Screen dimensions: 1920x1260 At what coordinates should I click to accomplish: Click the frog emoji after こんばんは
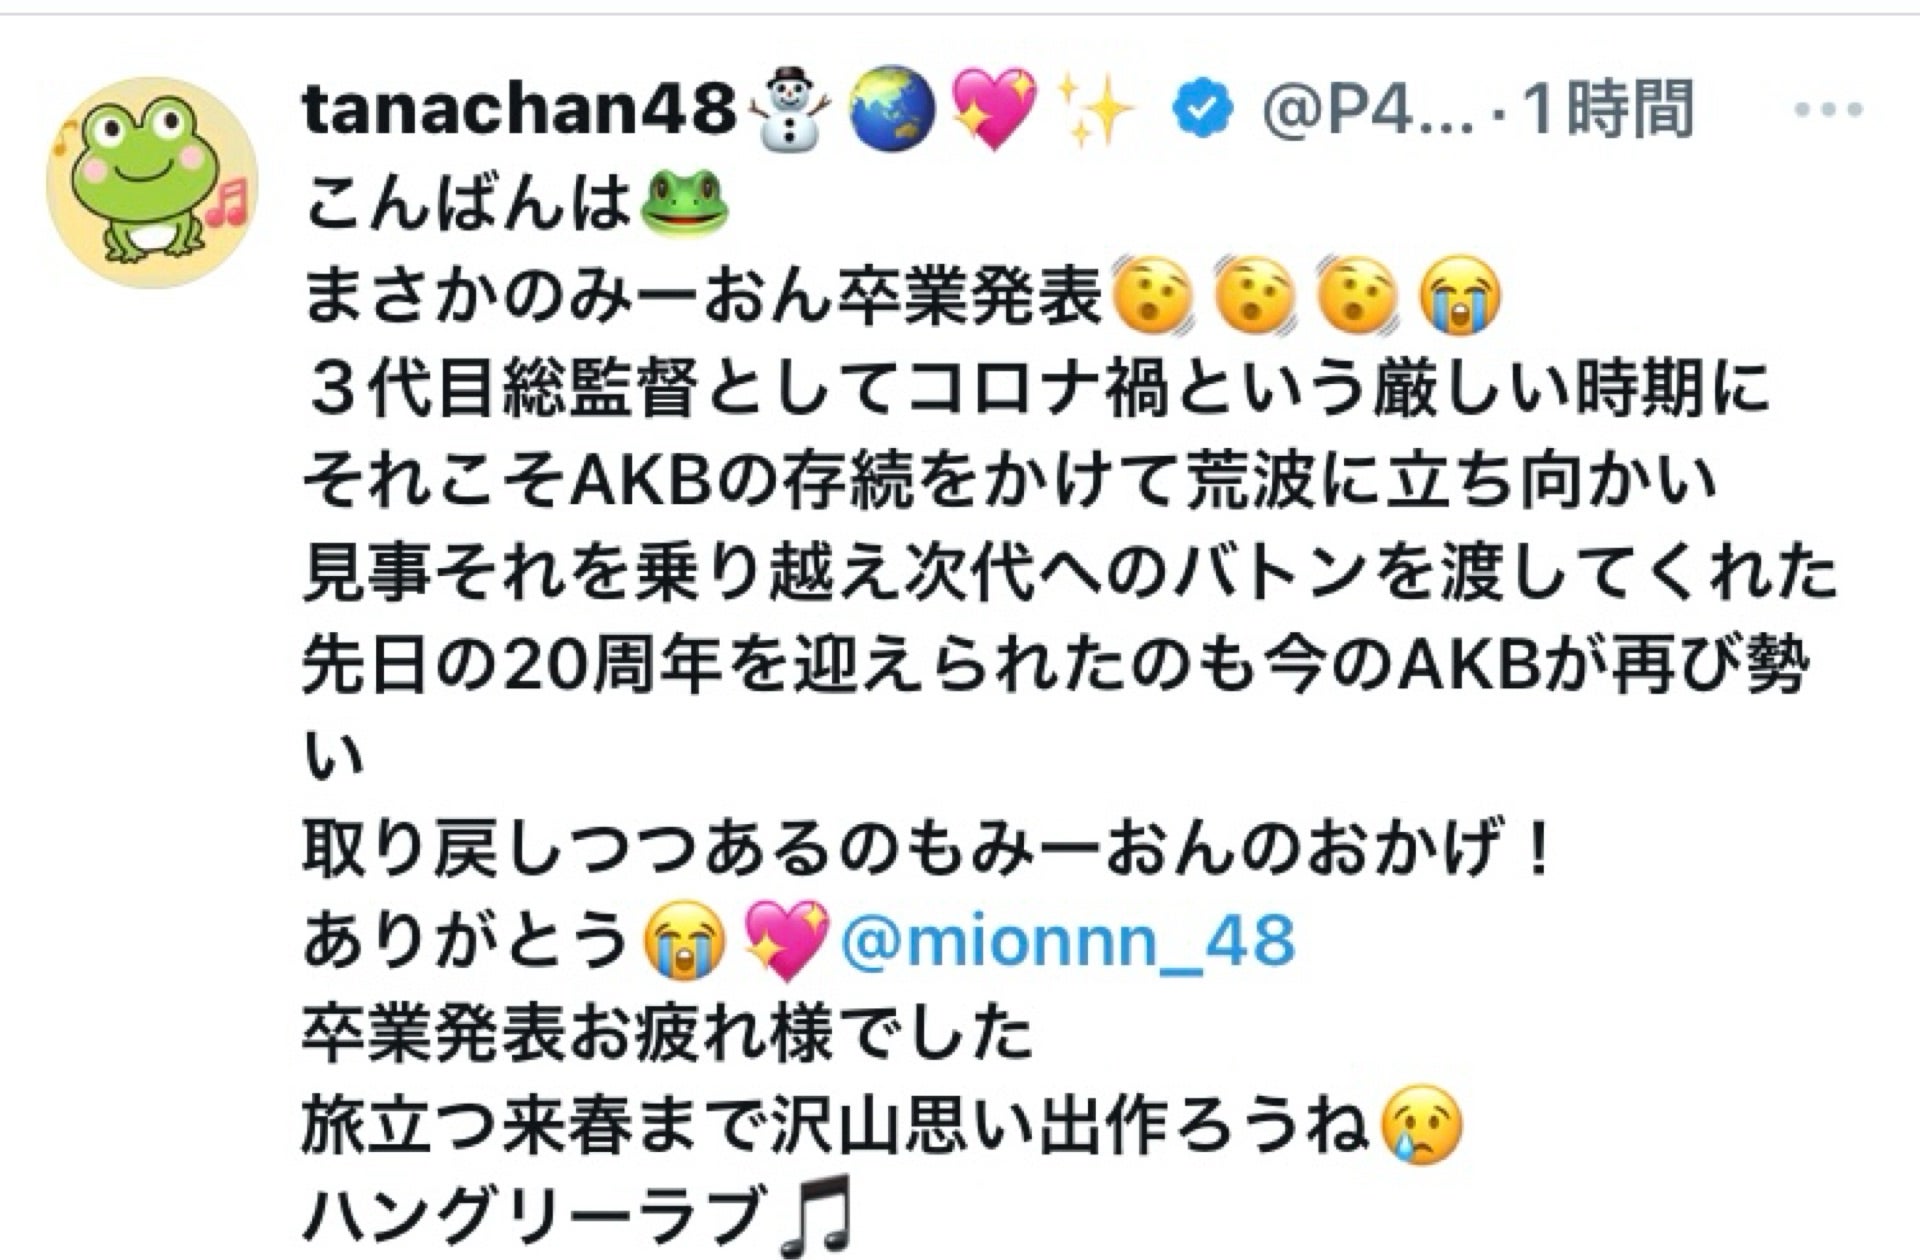pos(682,202)
